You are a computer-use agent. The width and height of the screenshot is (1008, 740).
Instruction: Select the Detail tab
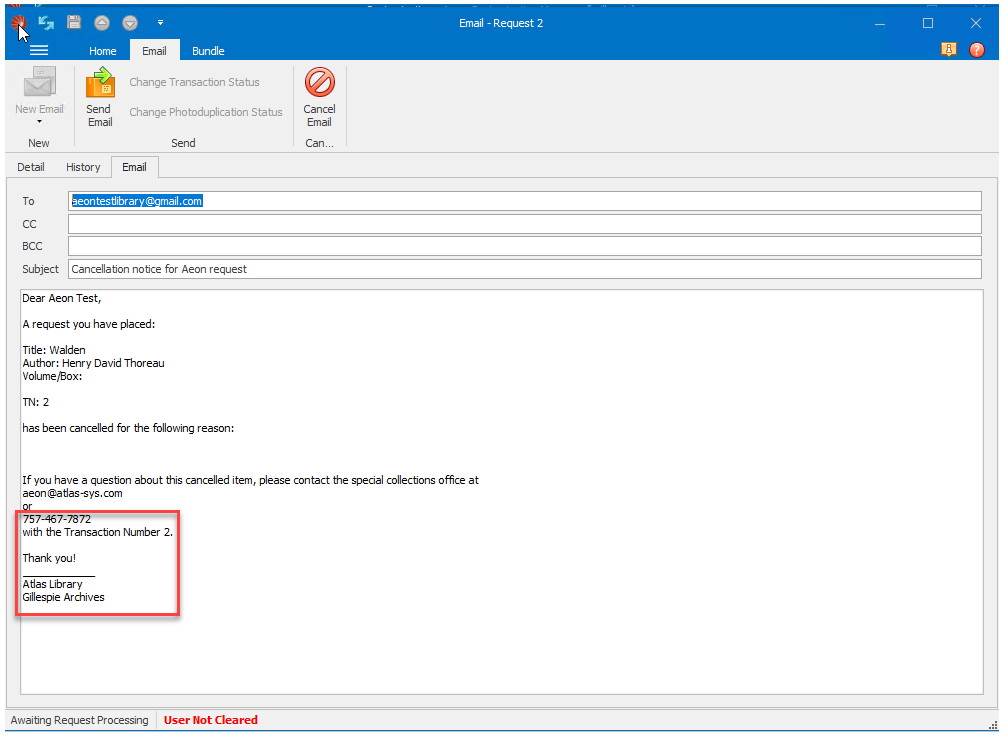[30, 167]
